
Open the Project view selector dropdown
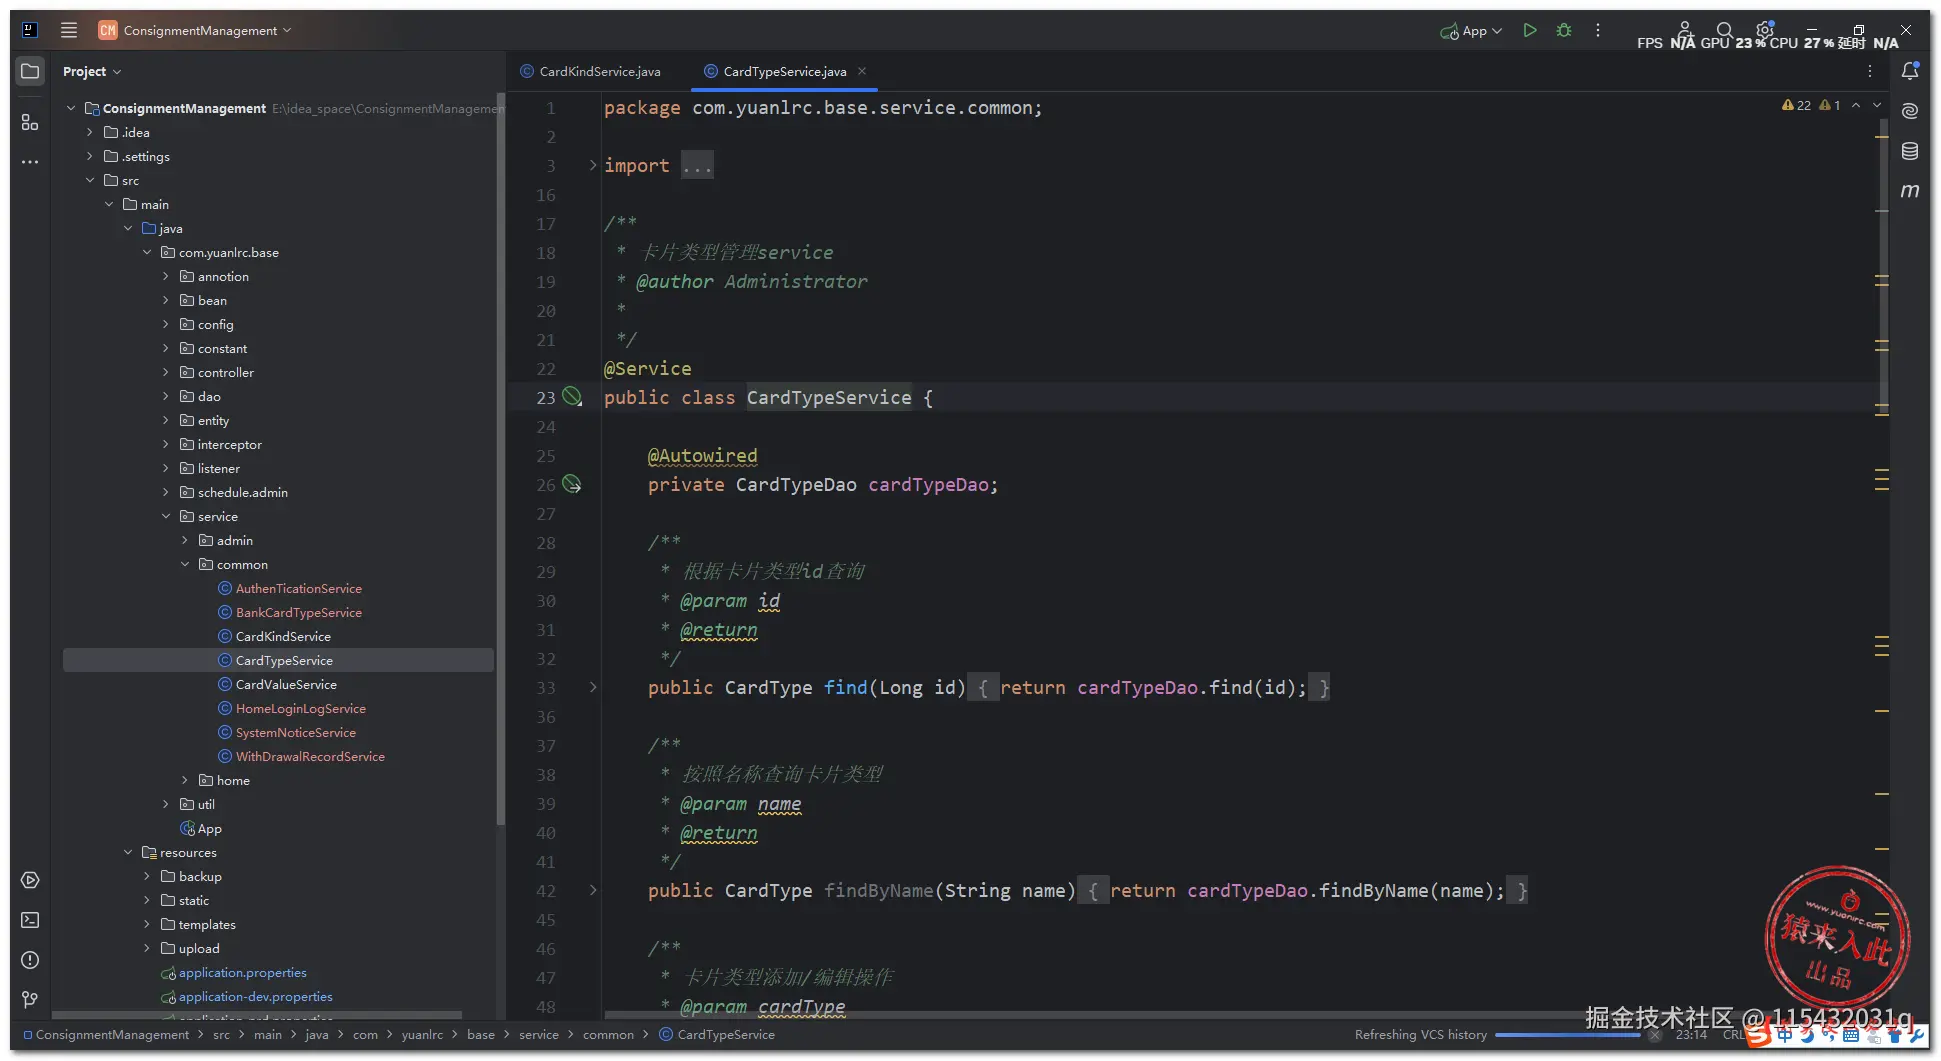click(x=92, y=71)
